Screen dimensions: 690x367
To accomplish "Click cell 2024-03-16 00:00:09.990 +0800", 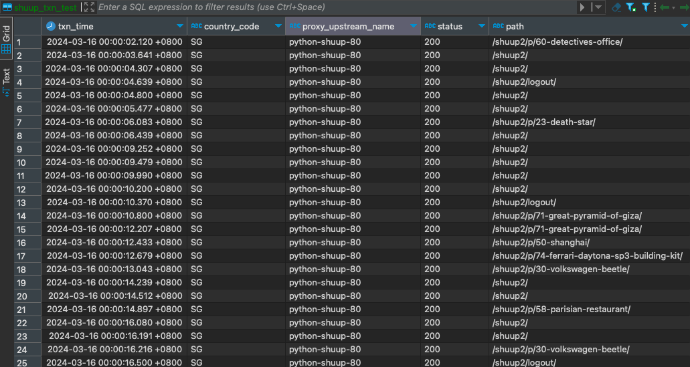I will tap(114, 176).
